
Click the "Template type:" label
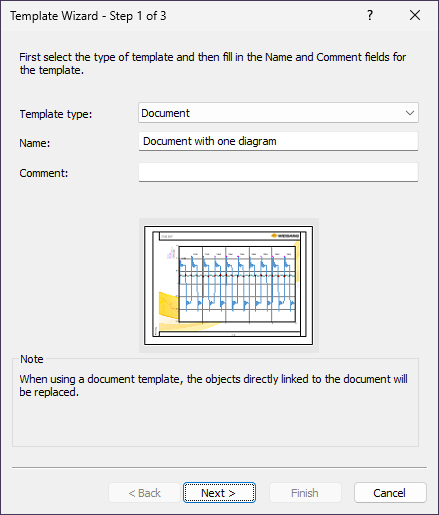56,114
